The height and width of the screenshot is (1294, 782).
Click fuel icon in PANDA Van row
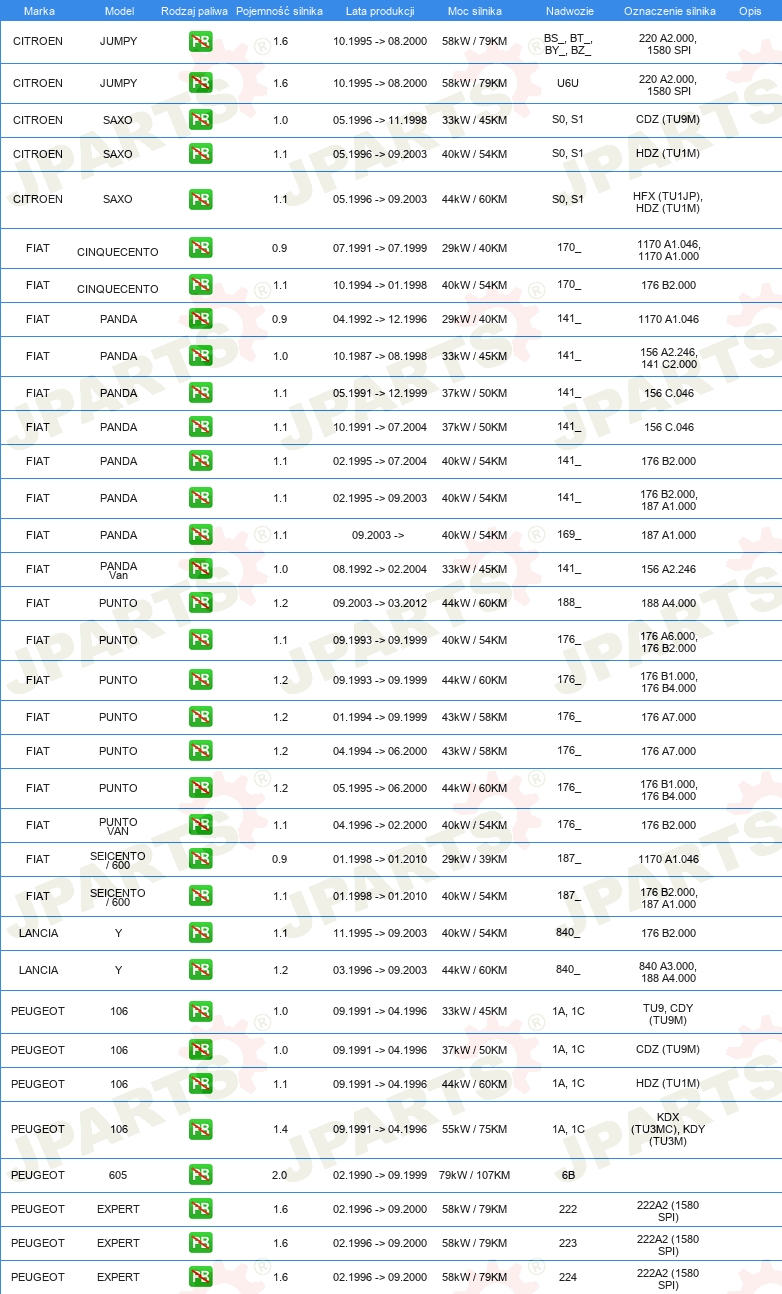[200, 569]
